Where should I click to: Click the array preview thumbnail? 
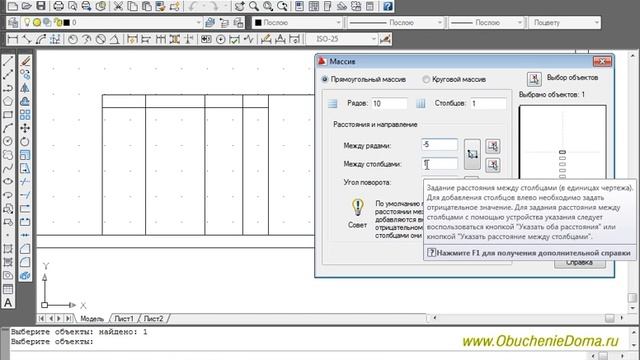coord(562,142)
